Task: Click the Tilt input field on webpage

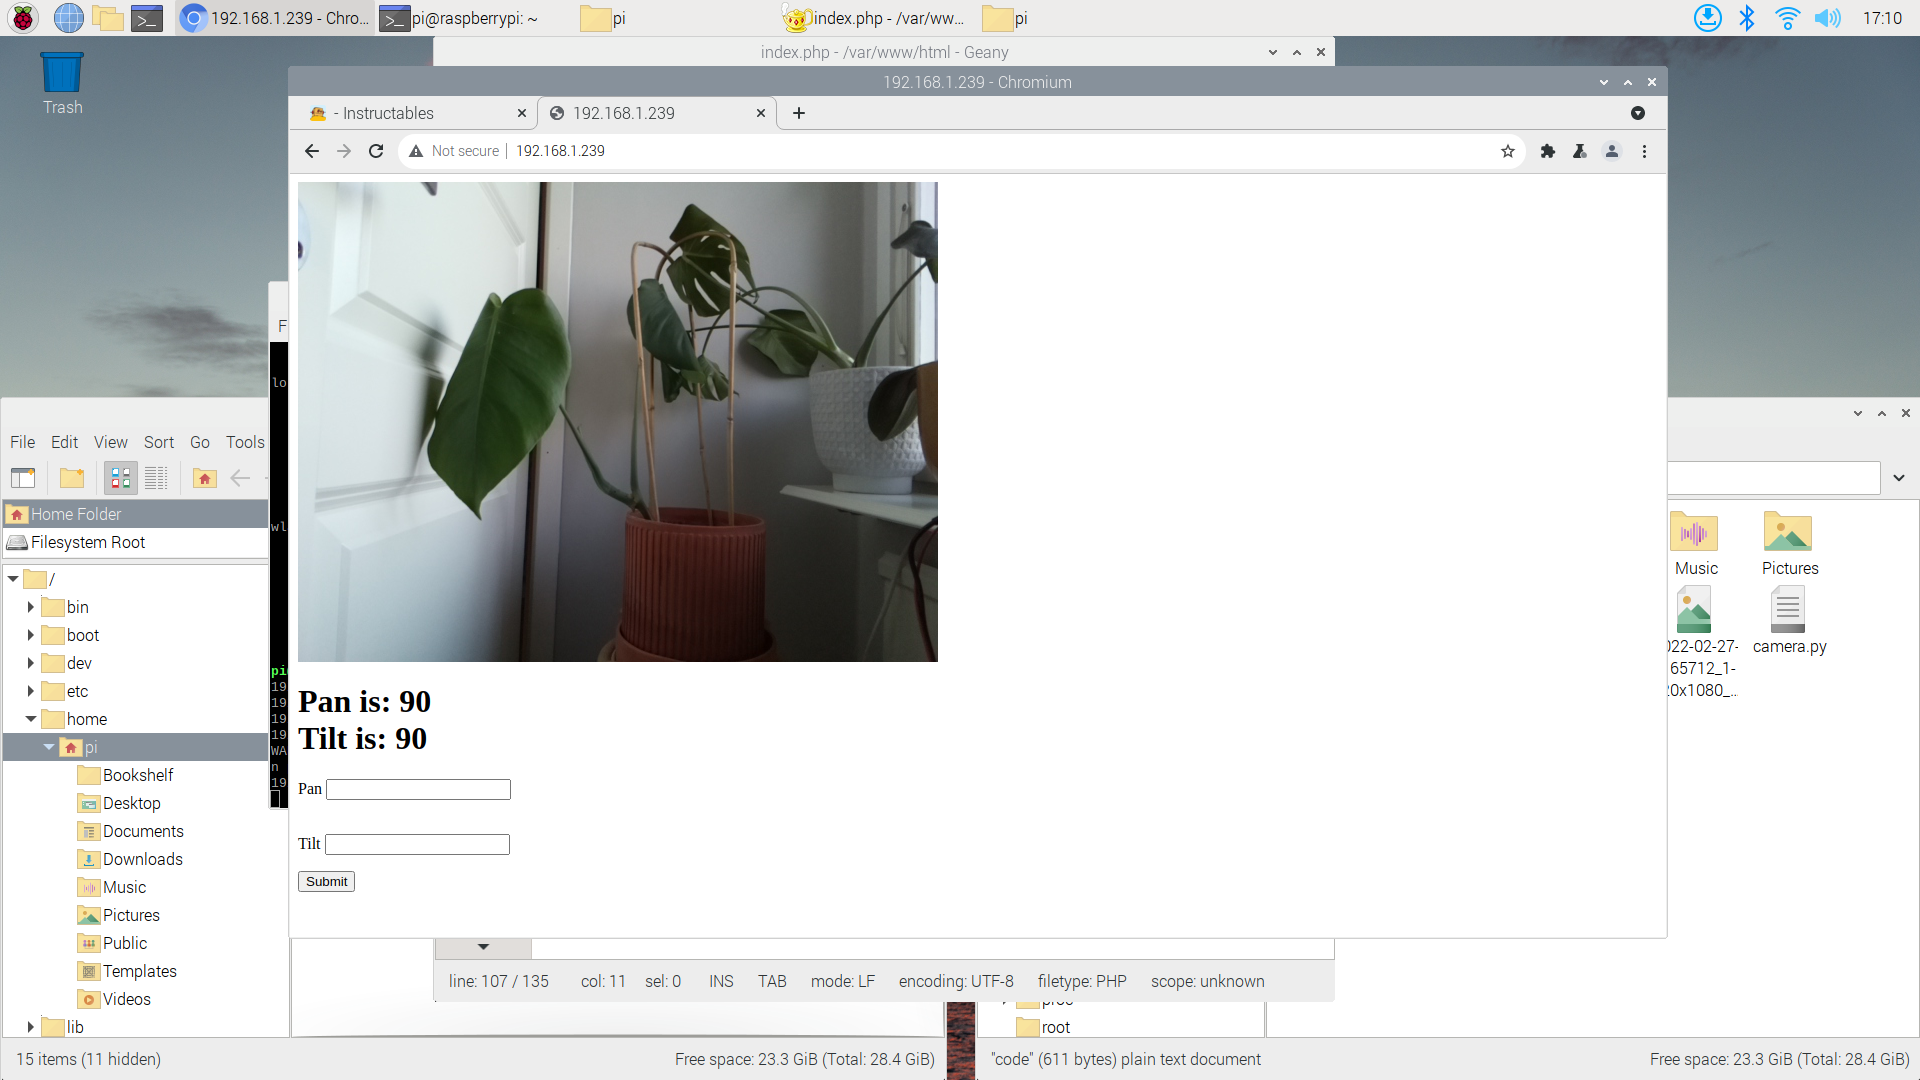Action: (417, 844)
